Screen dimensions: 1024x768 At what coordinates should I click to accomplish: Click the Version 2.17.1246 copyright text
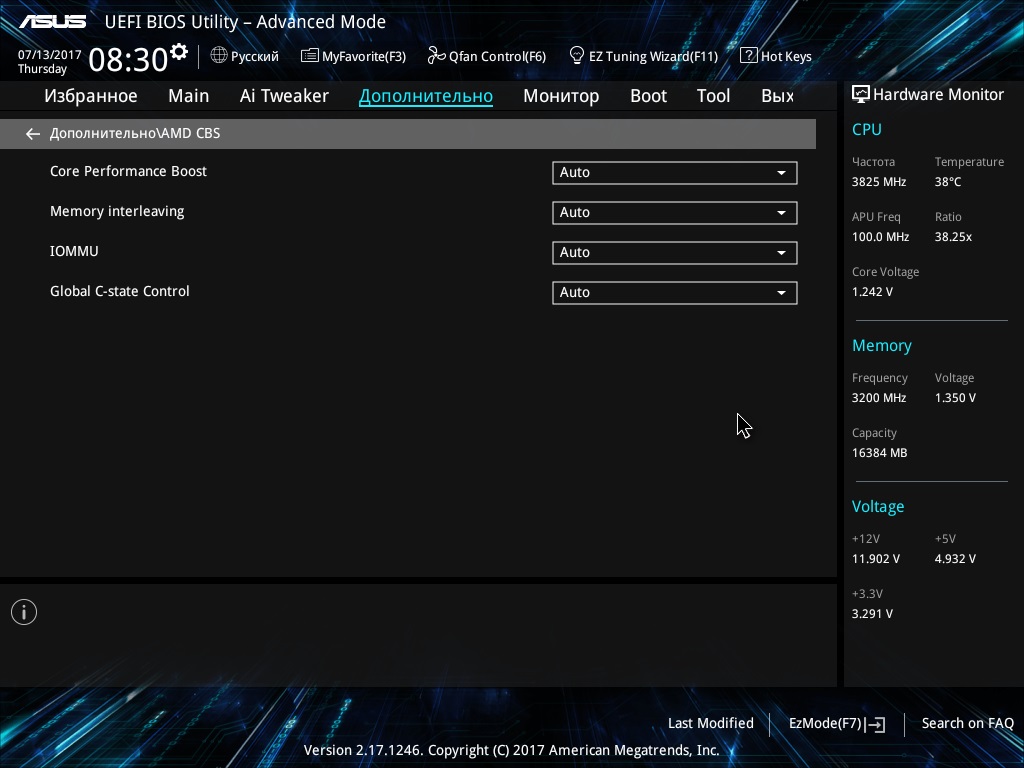[x=511, y=750]
